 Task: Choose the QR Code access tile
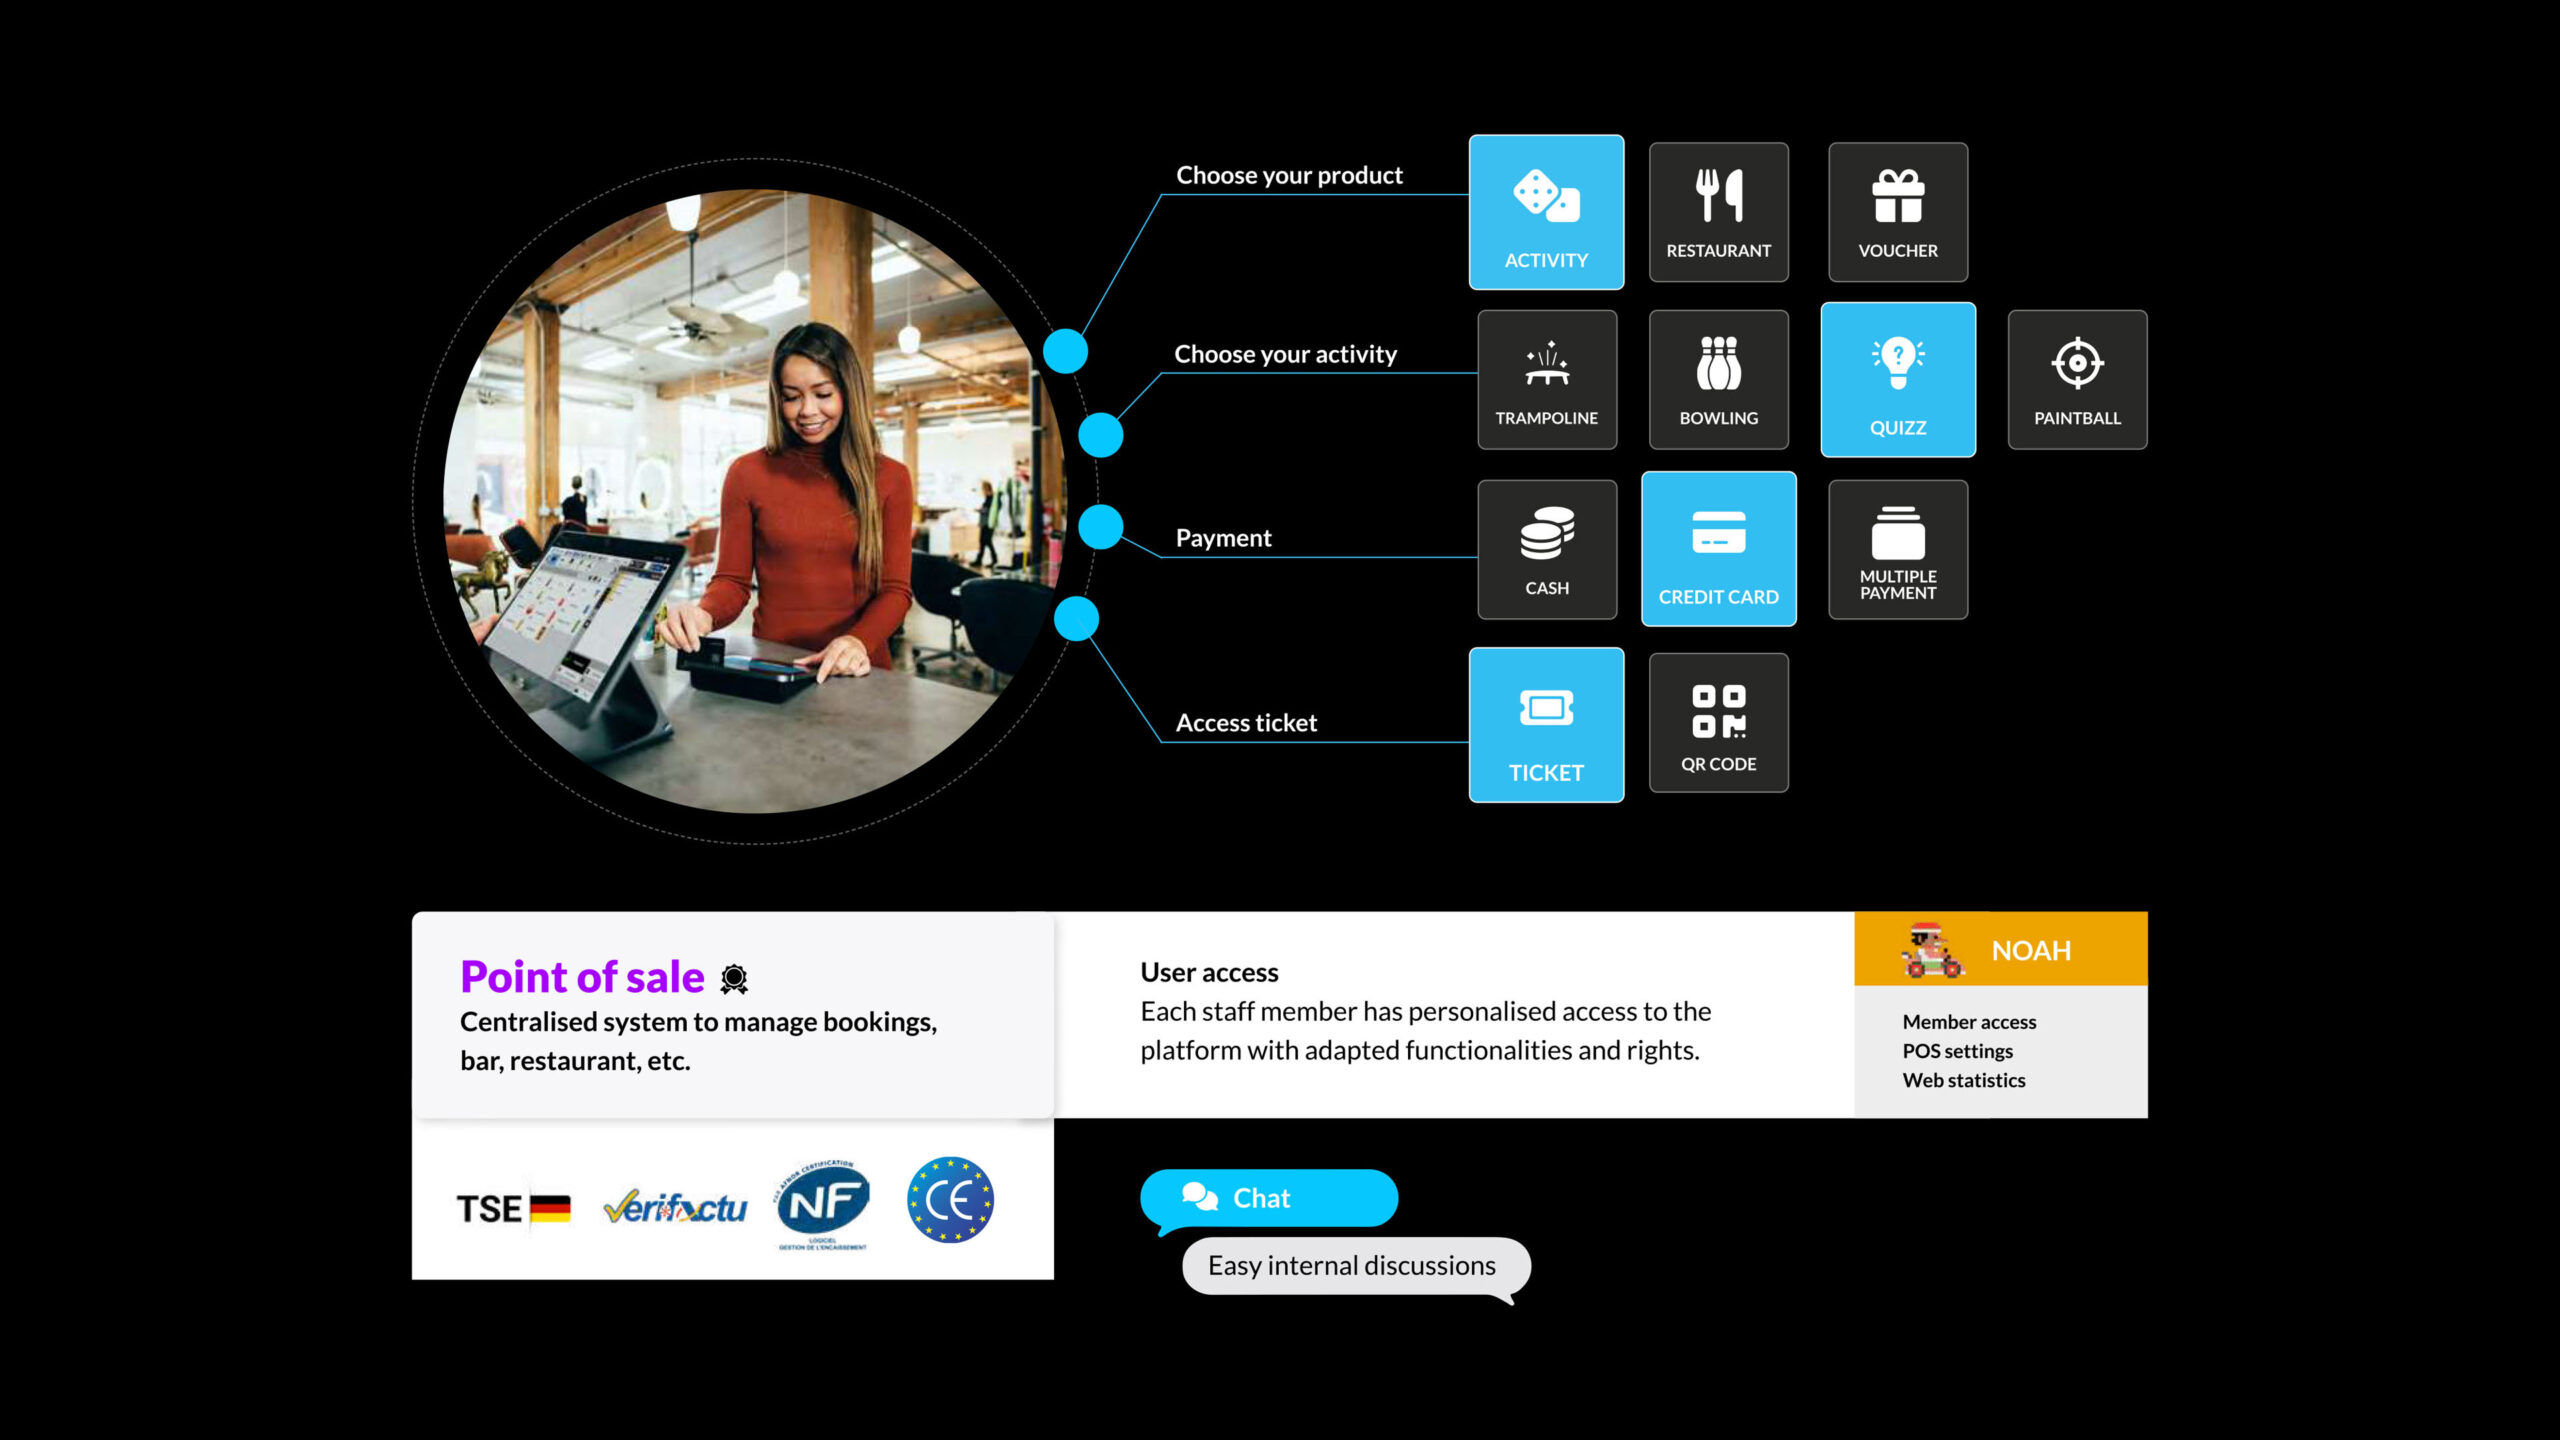[x=1718, y=723]
